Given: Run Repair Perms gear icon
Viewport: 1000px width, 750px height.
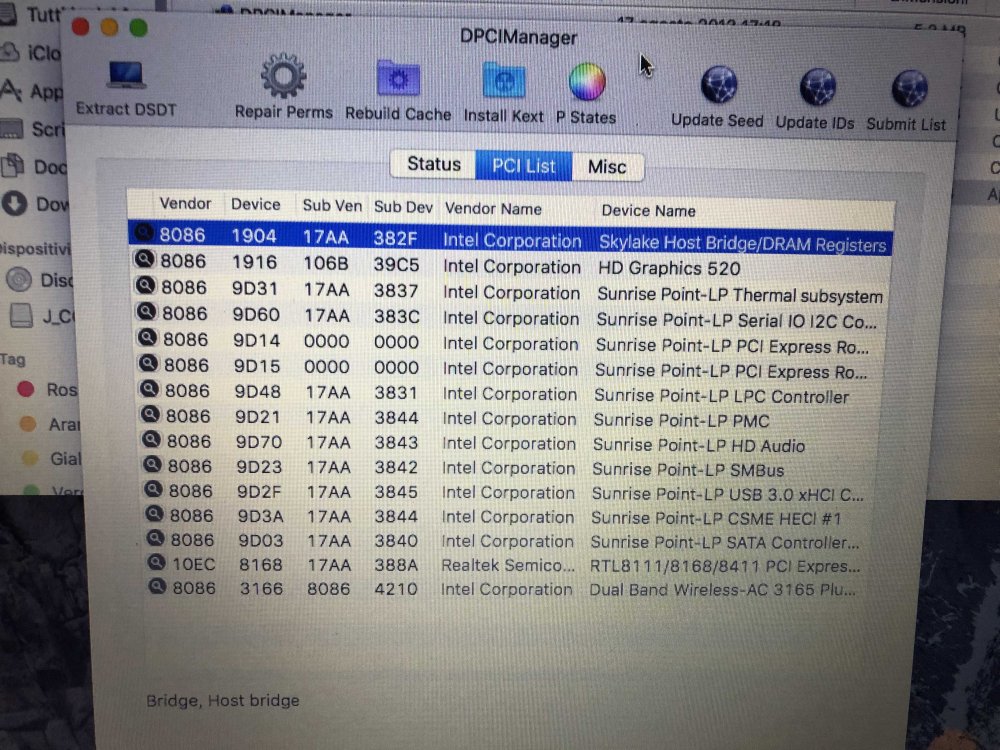Looking at the screenshot, I should [x=283, y=77].
